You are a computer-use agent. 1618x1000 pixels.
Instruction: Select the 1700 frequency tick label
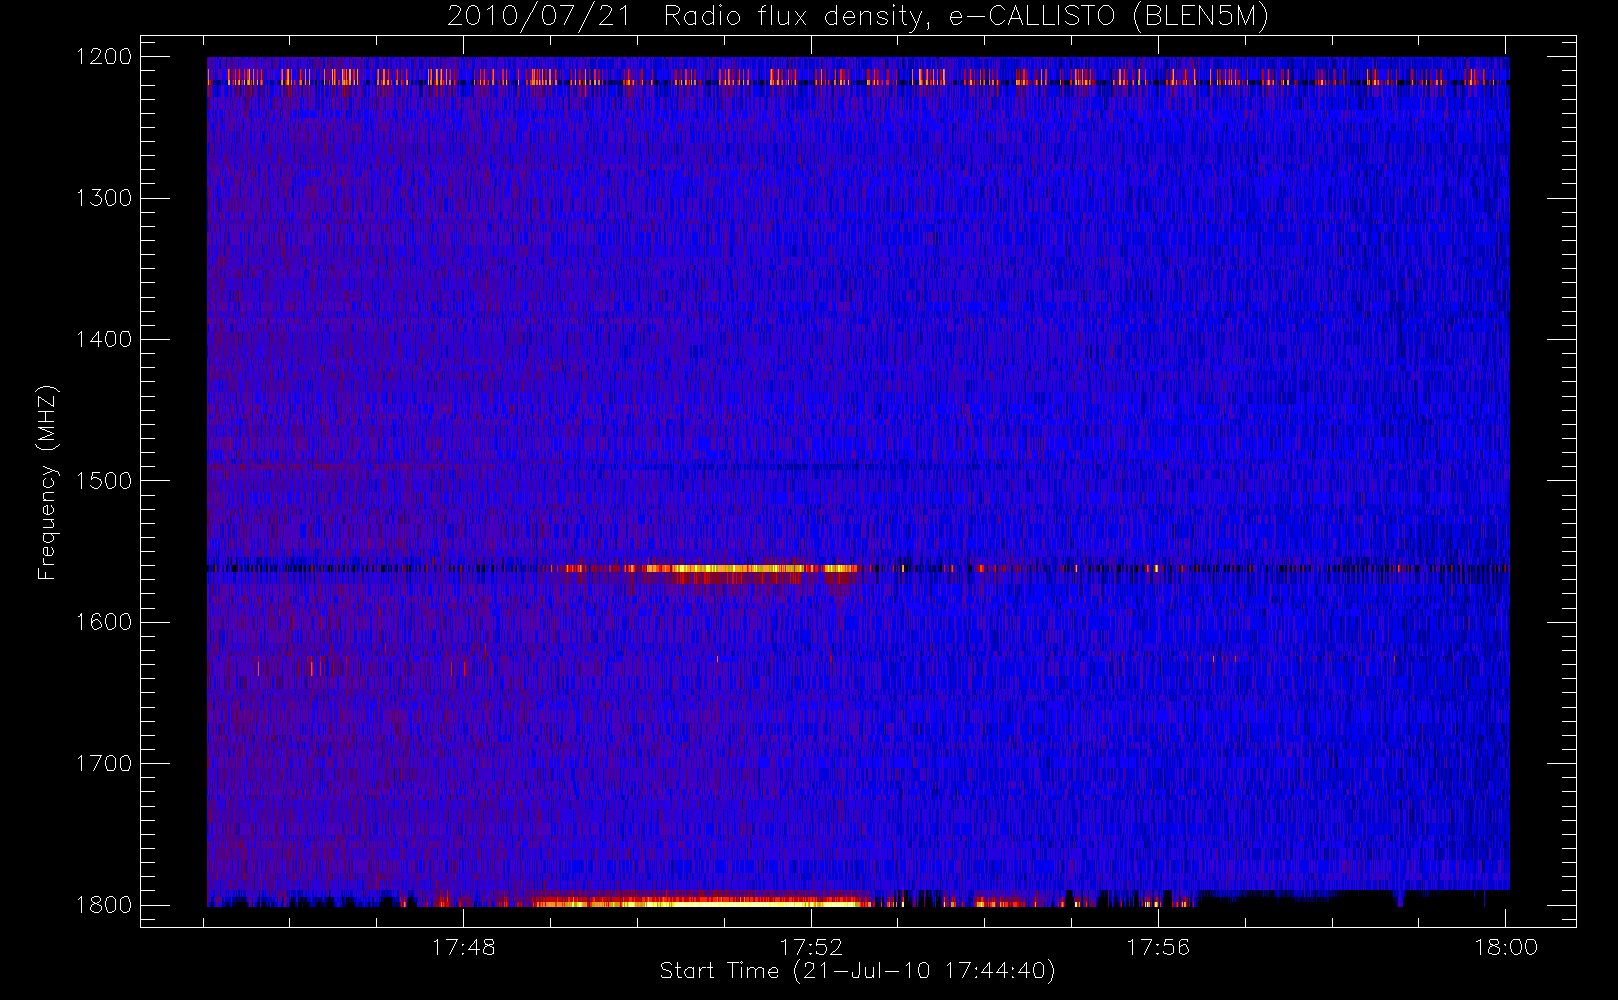[x=104, y=764]
